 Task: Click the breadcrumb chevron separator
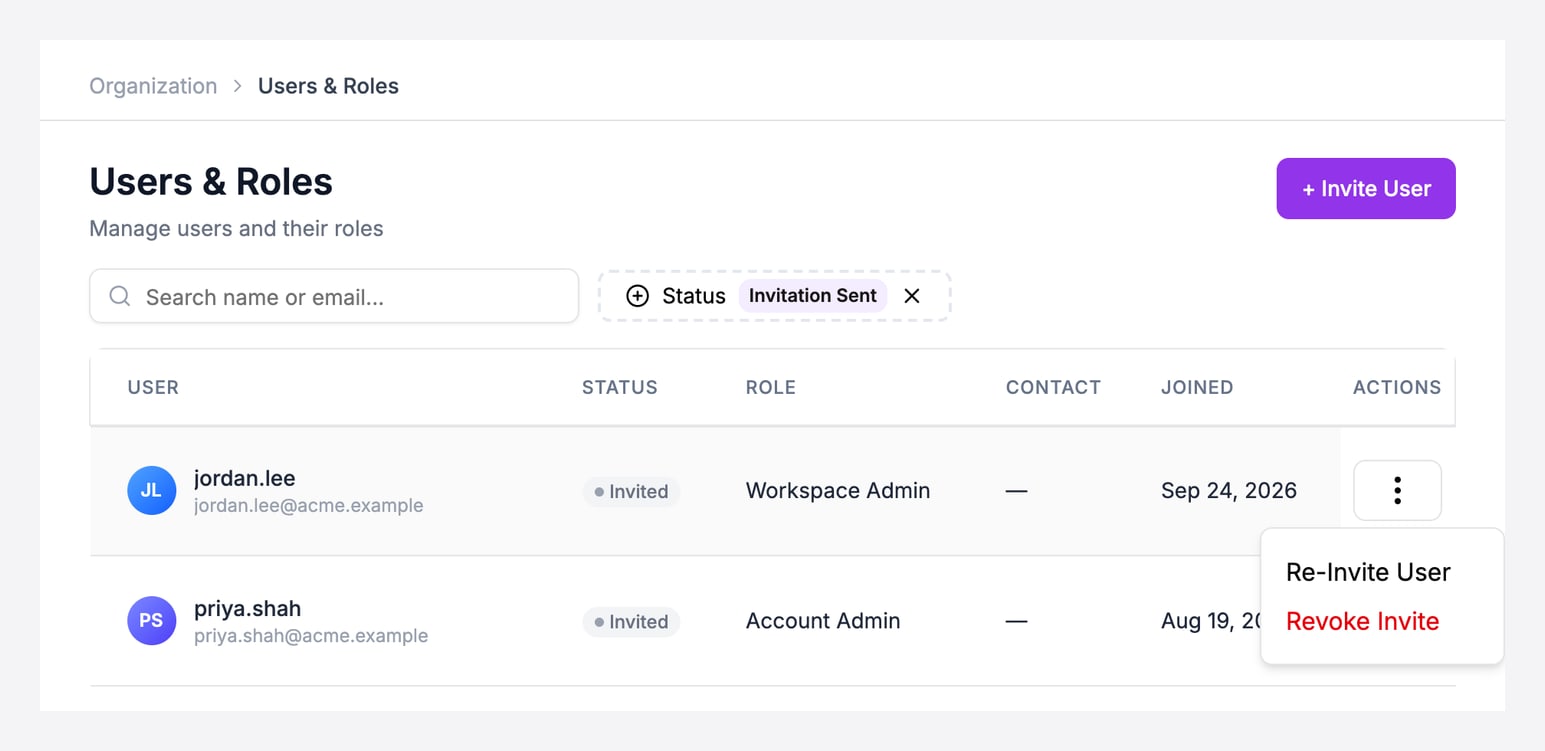click(237, 86)
